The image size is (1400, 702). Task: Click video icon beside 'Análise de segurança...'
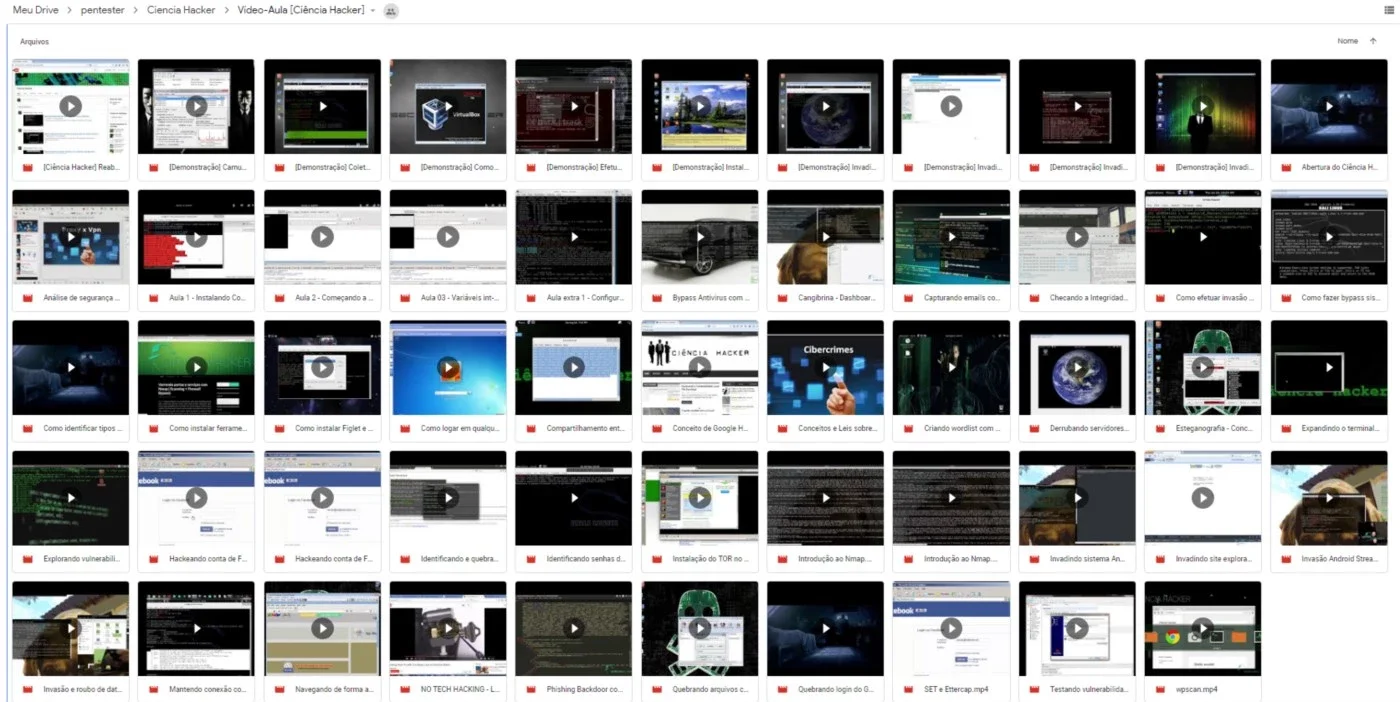click(28, 298)
